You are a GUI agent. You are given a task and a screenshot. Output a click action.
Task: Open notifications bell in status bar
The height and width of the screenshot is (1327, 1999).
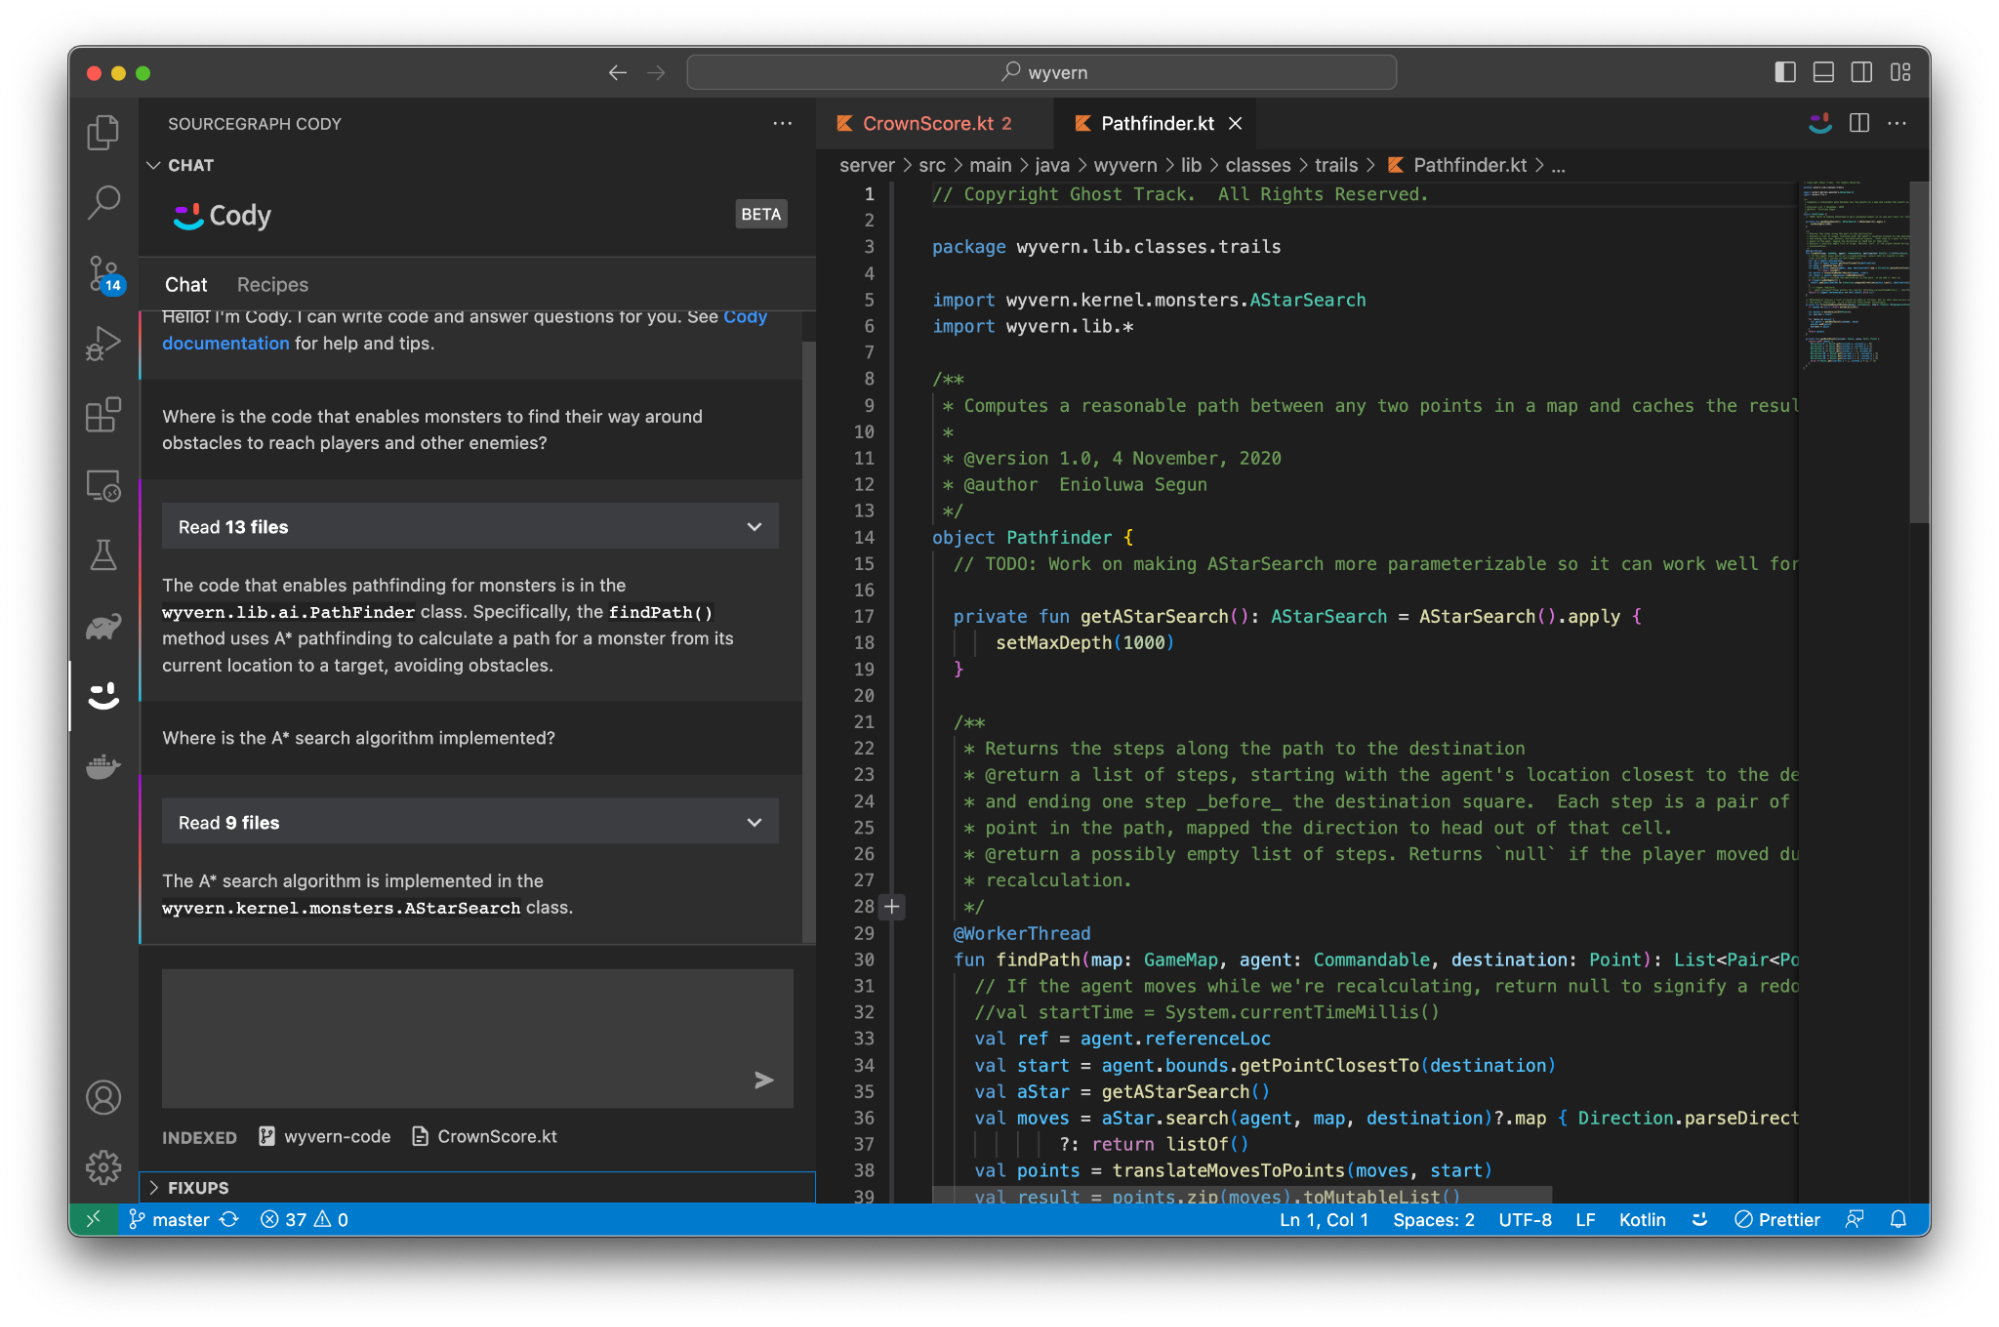click(x=1898, y=1219)
